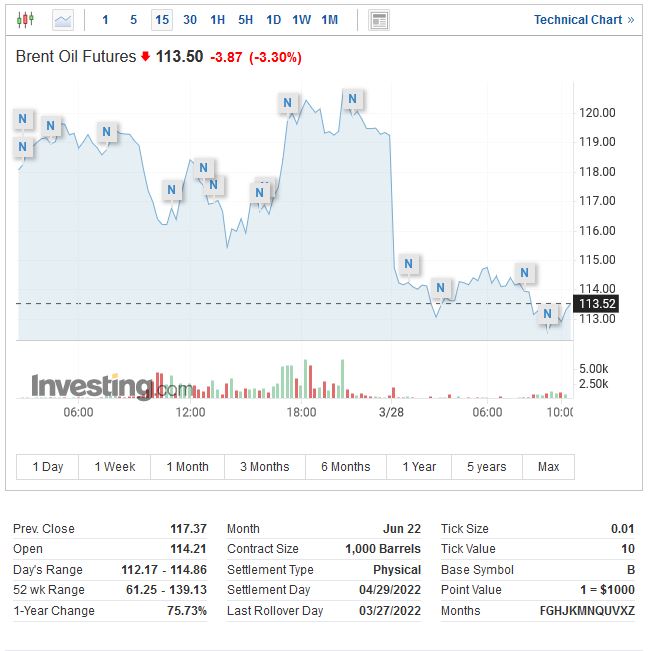Select the 1H chart interval
The width and height of the screenshot is (648, 651).
point(218,20)
